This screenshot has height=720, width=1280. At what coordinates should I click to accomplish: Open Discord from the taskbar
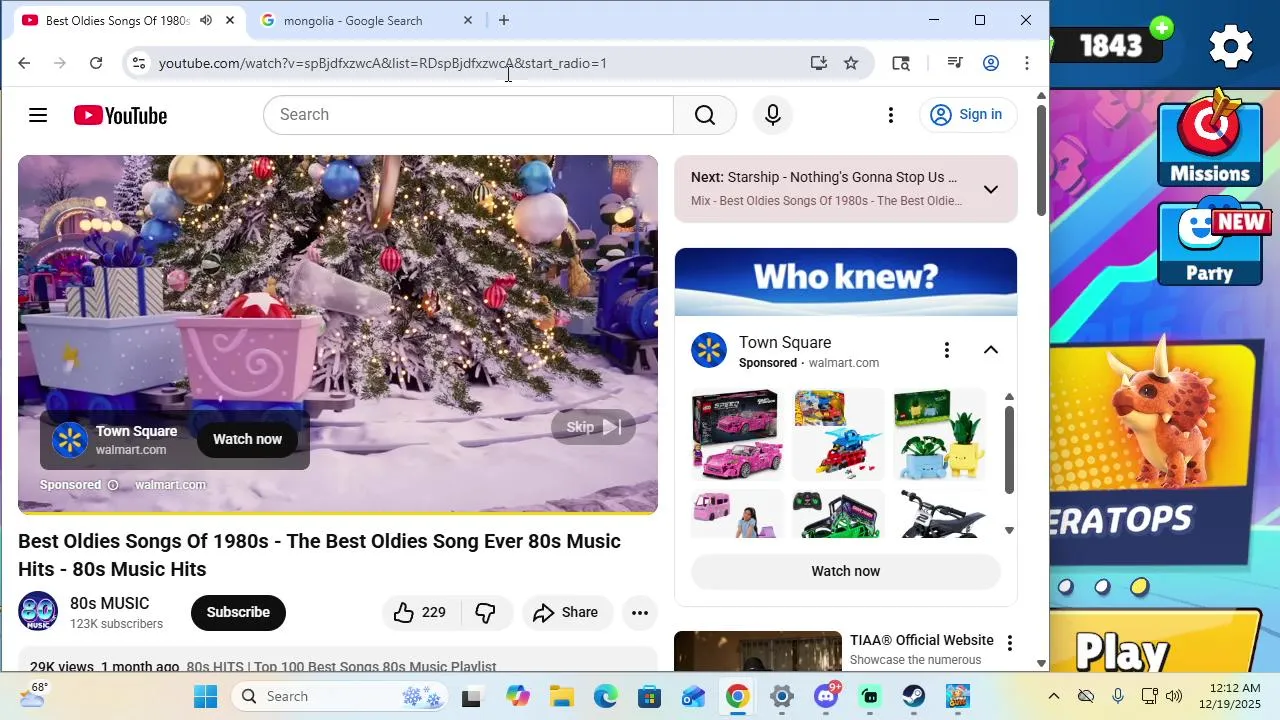tap(826, 697)
